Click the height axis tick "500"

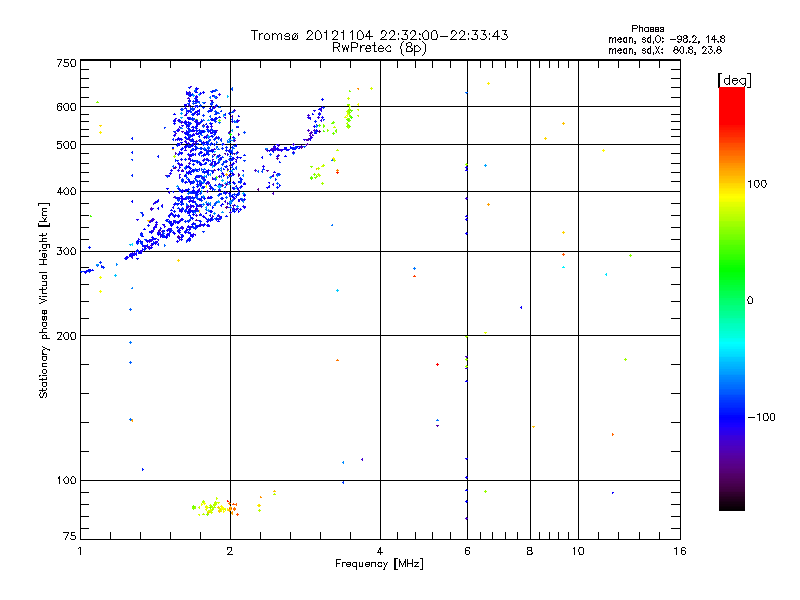click(66, 145)
